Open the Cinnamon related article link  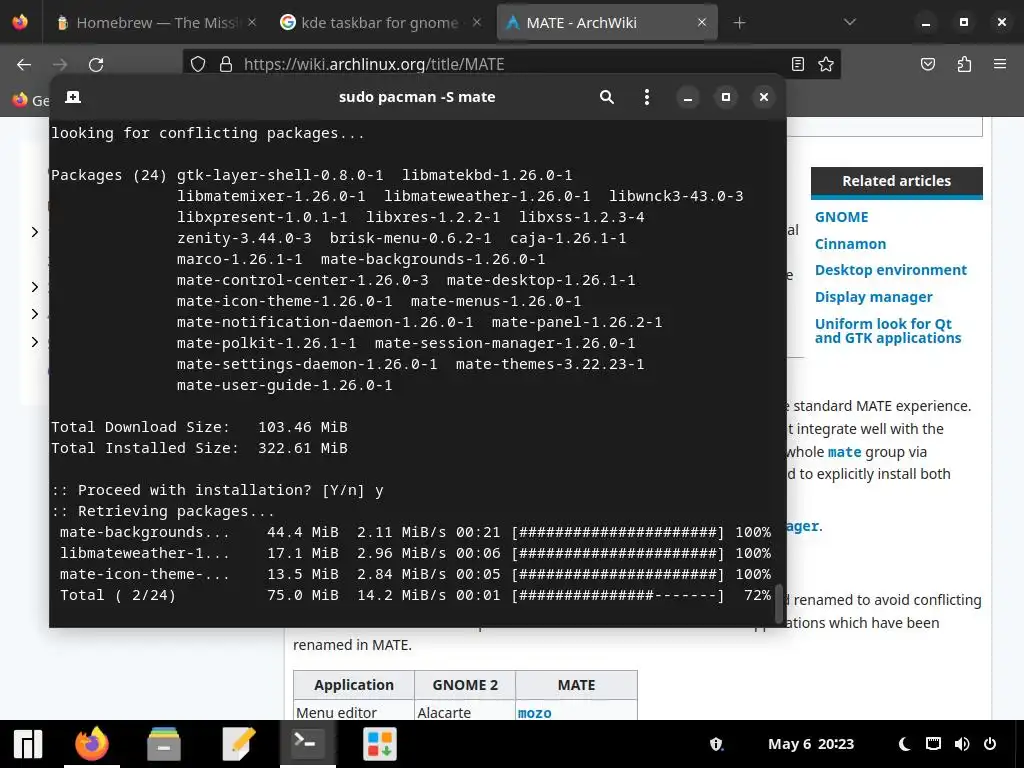click(850, 244)
